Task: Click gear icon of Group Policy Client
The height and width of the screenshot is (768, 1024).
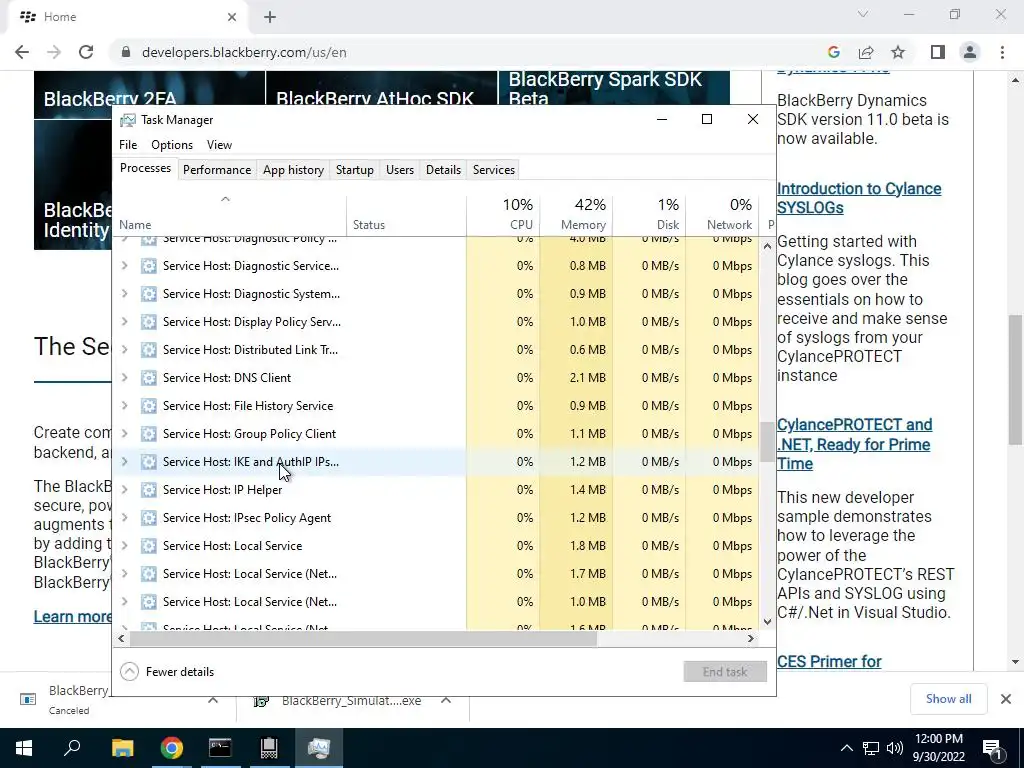Action: click(x=149, y=434)
